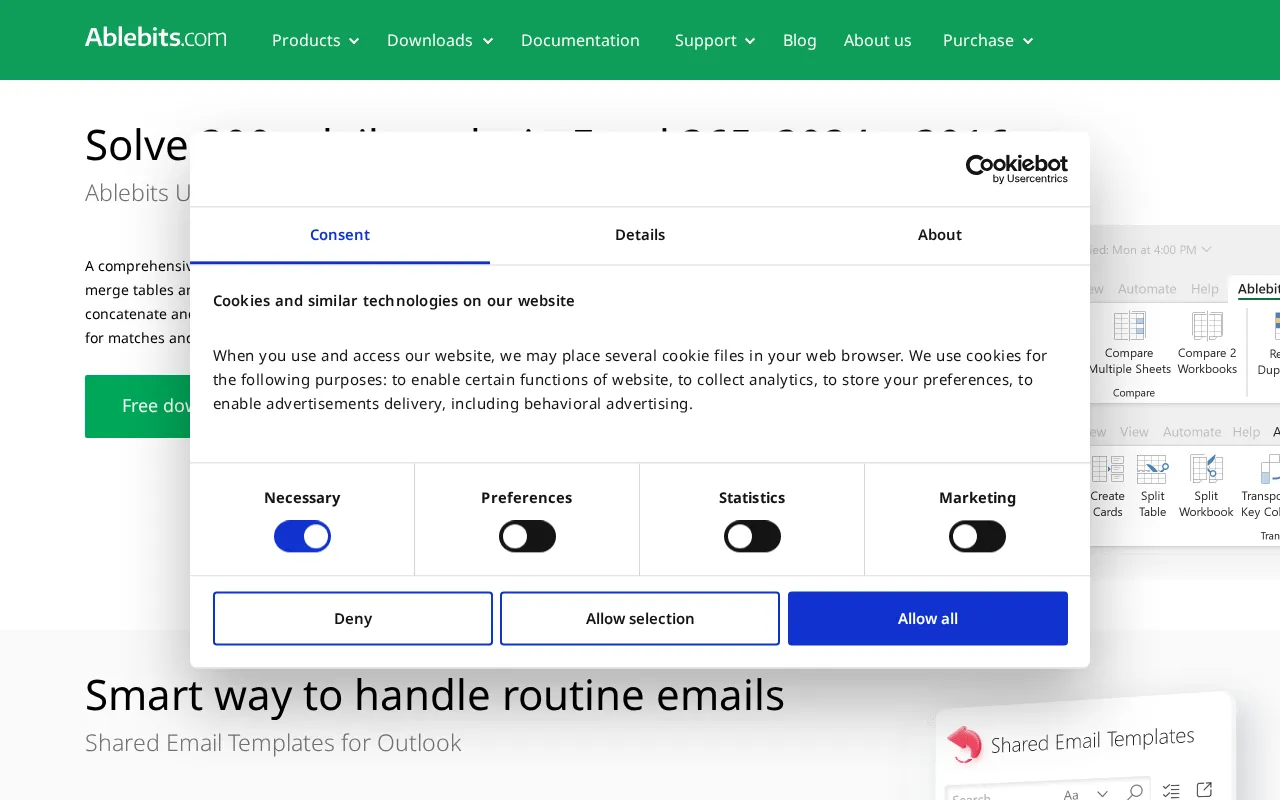Click the red Shared Email Templates arrow logo
Image resolution: width=1280 pixels, height=800 pixels.
coord(964,745)
